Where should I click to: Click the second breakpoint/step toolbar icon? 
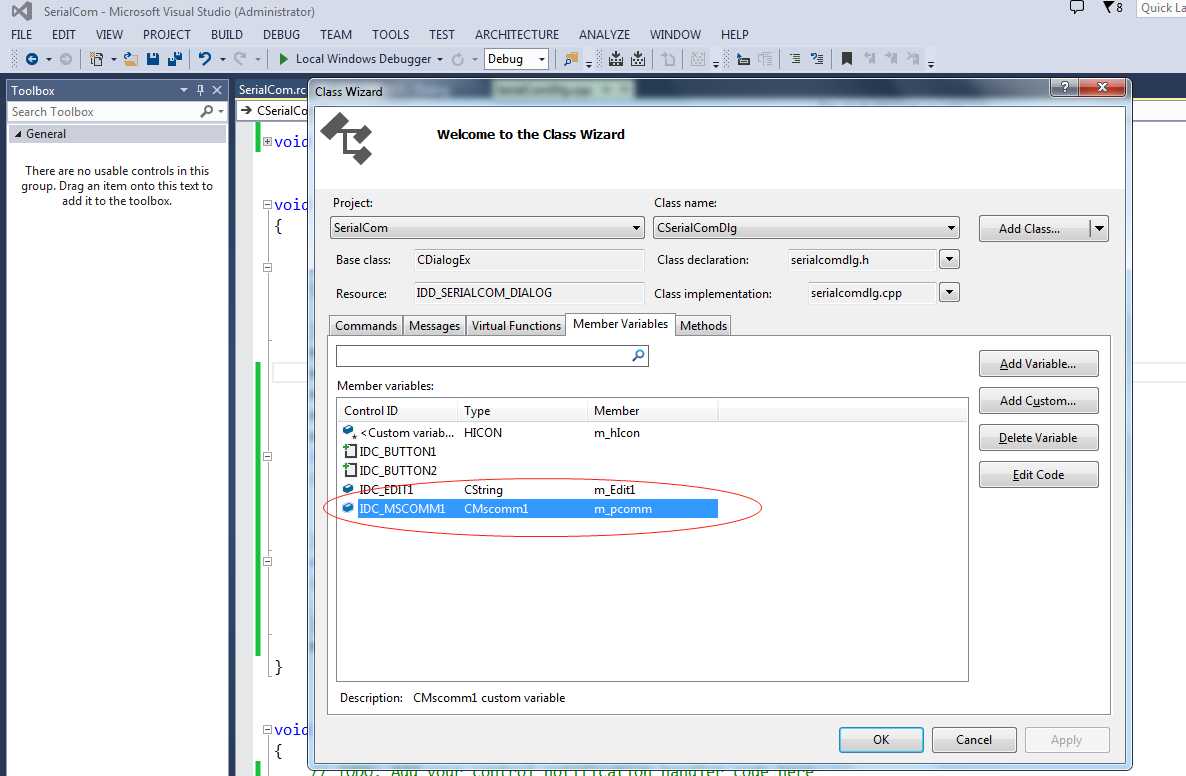(638, 59)
